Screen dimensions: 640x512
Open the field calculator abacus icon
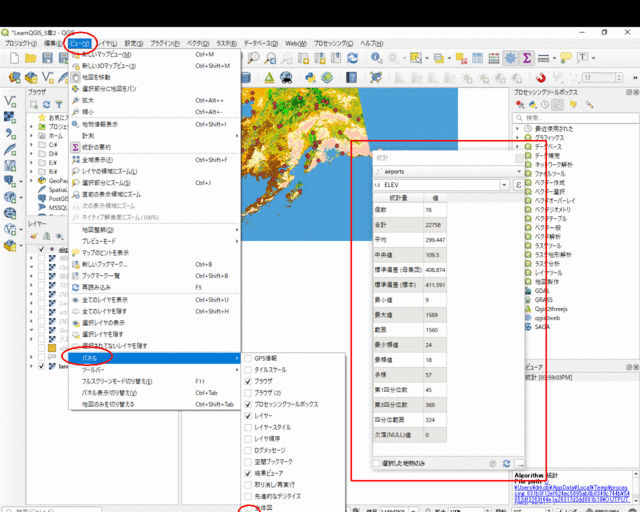(x=493, y=58)
